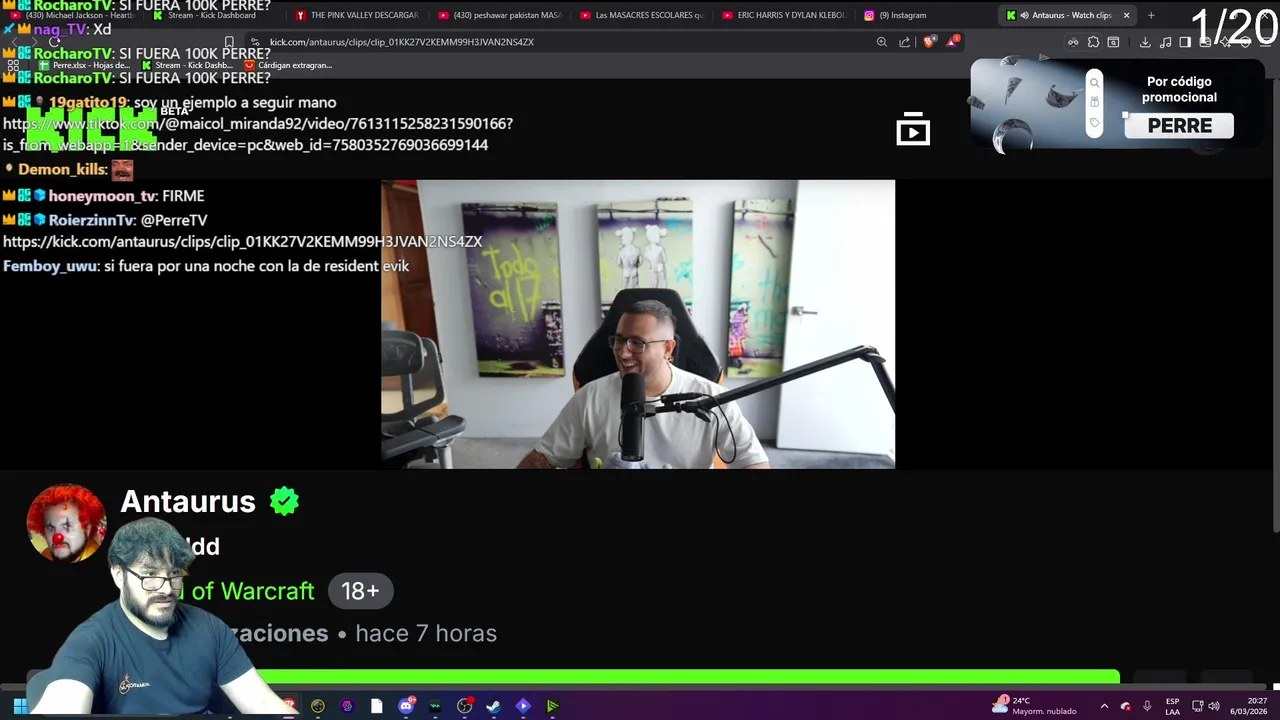Open the Discord icon in the taskbar
This screenshot has height=720, width=1280.
406,706
